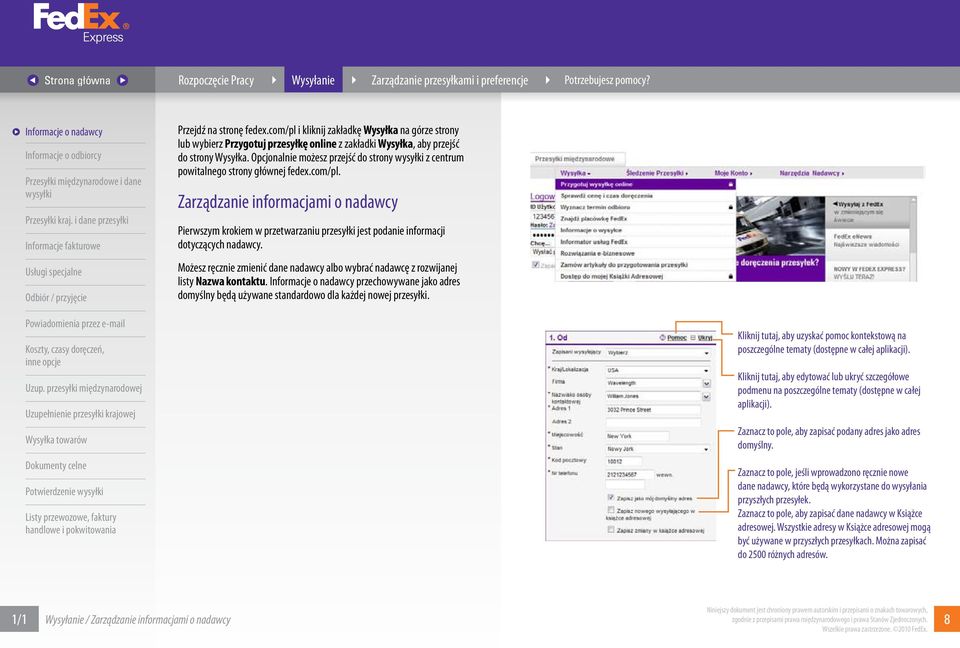
Task: Go to Strona główna
Action: point(77,80)
